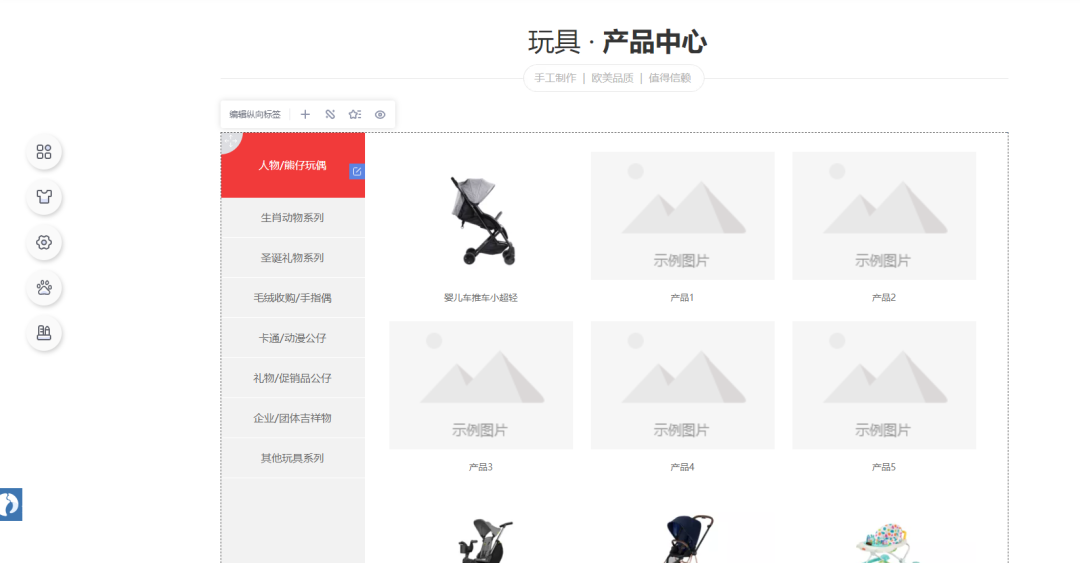Click 婴儿车推车小超轻 product title

click(481, 298)
